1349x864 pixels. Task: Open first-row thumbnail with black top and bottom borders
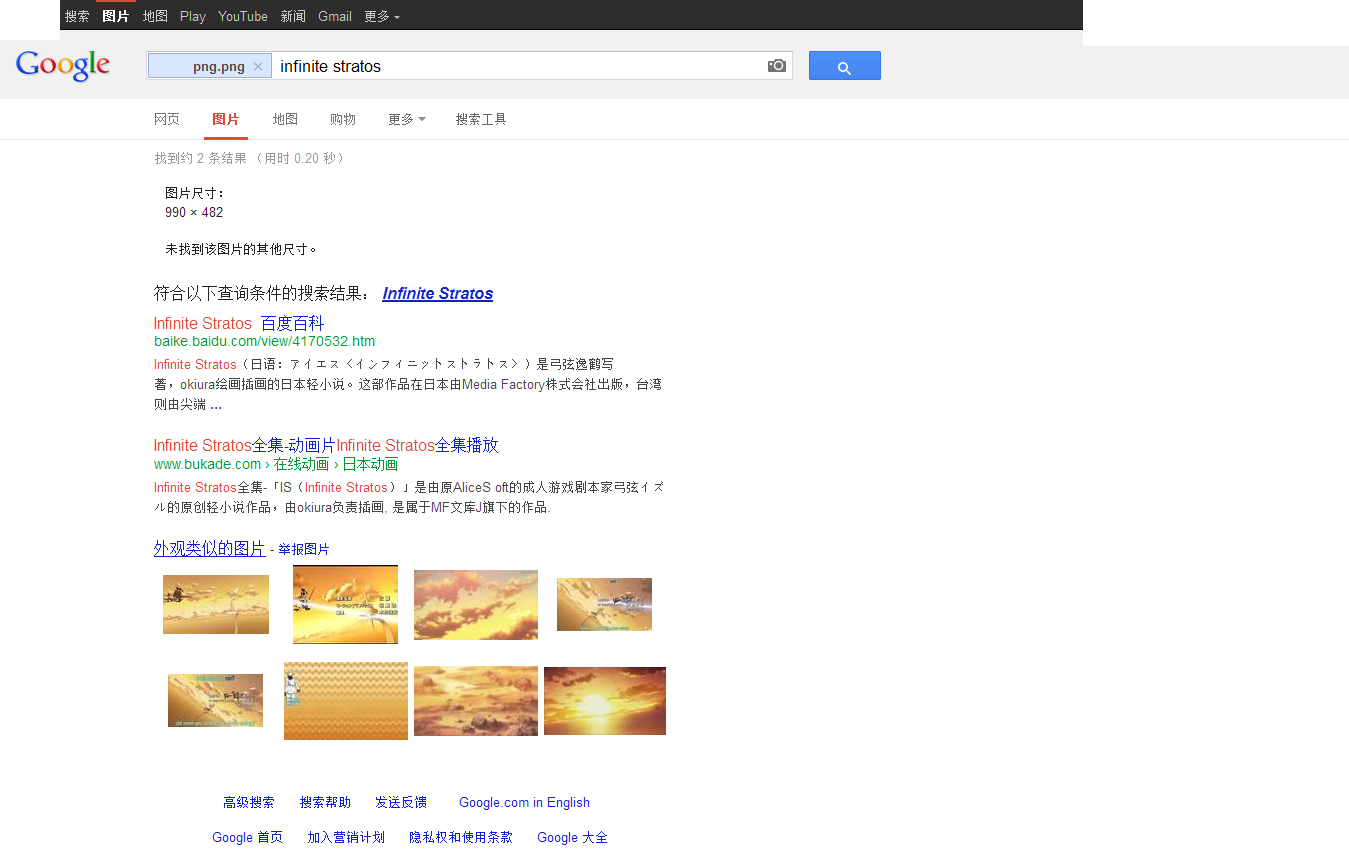(345, 605)
